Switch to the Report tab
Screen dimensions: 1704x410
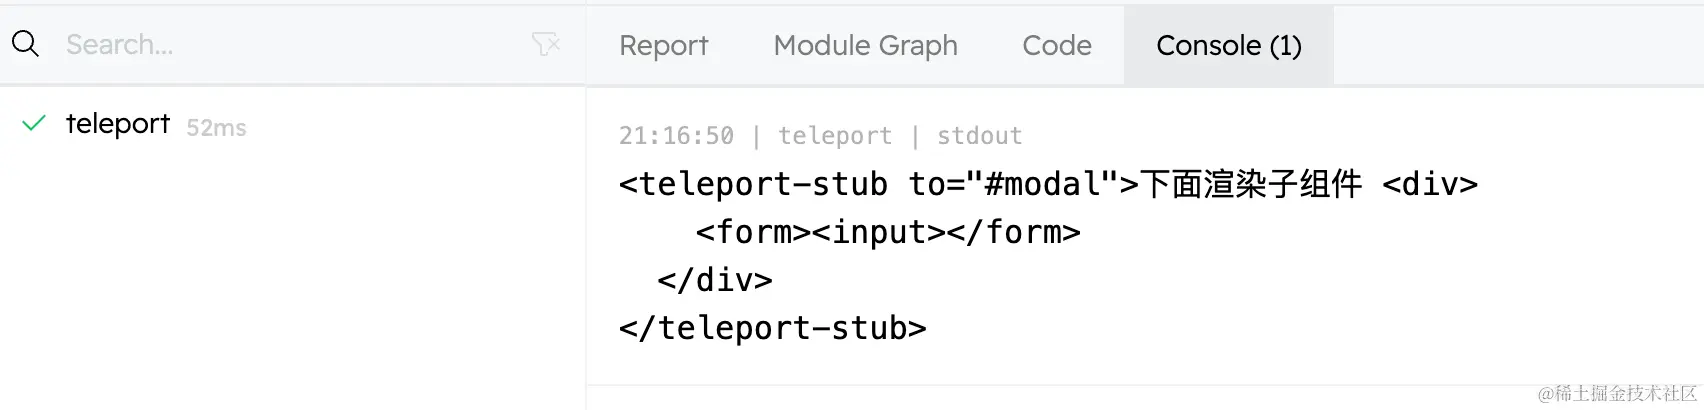click(x=663, y=45)
